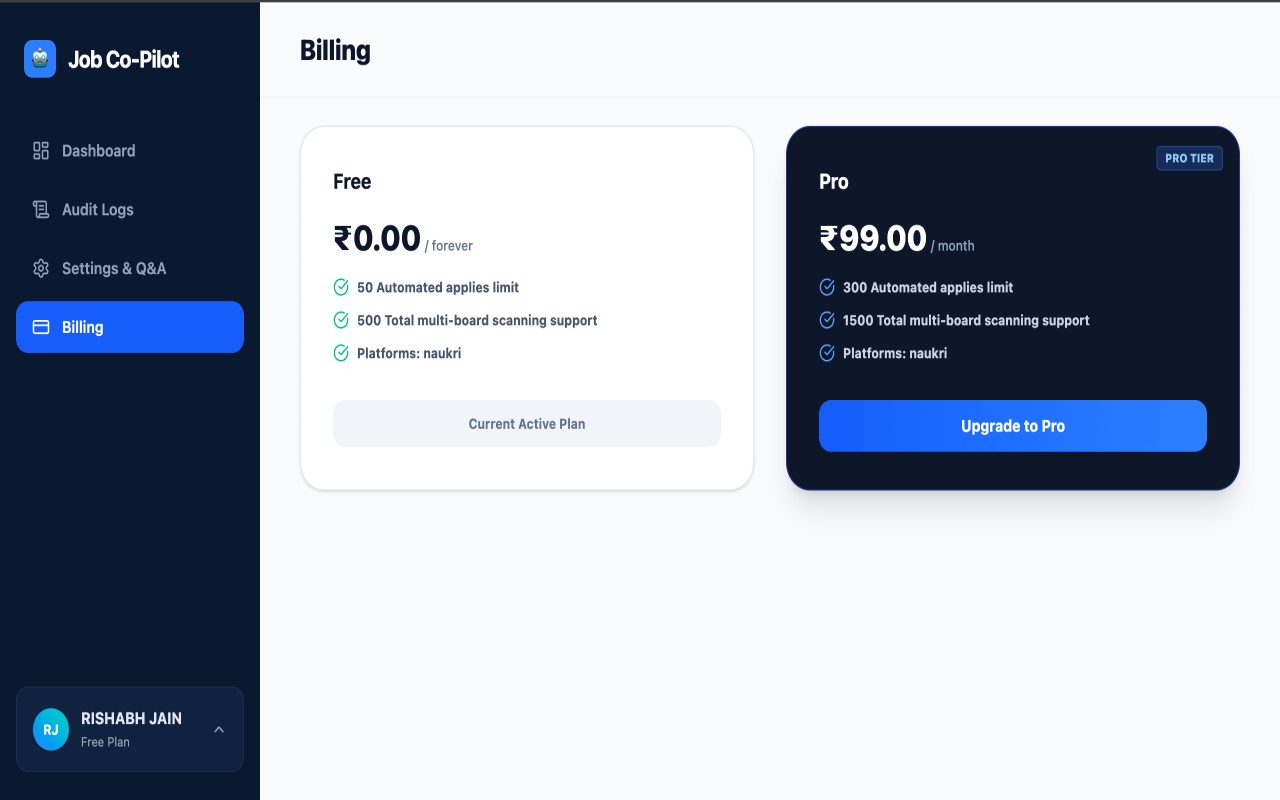This screenshot has width=1280, height=800.
Task: Open the Dashboard grid icon
Action: (41, 151)
